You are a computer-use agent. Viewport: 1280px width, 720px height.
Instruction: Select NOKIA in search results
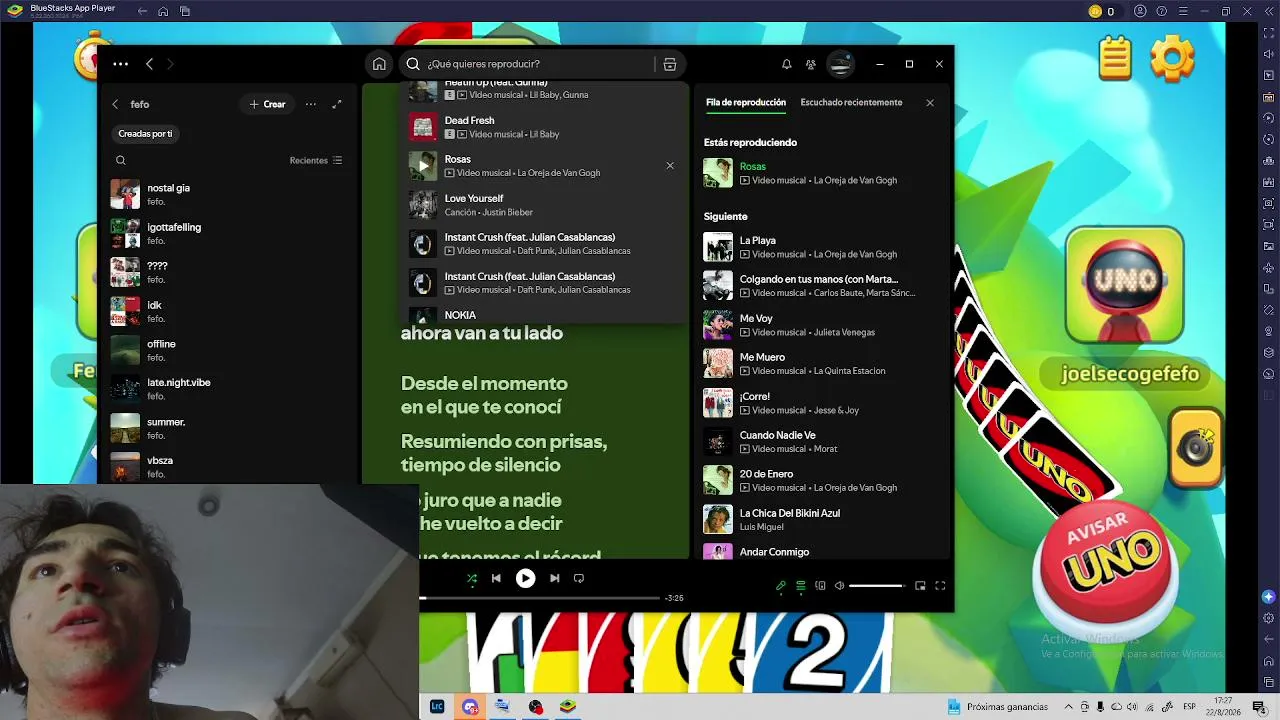543,314
